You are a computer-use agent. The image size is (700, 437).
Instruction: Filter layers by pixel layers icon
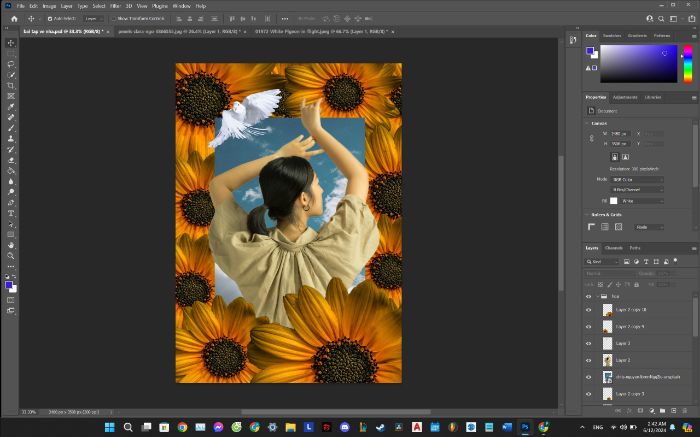tap(626, 262)
